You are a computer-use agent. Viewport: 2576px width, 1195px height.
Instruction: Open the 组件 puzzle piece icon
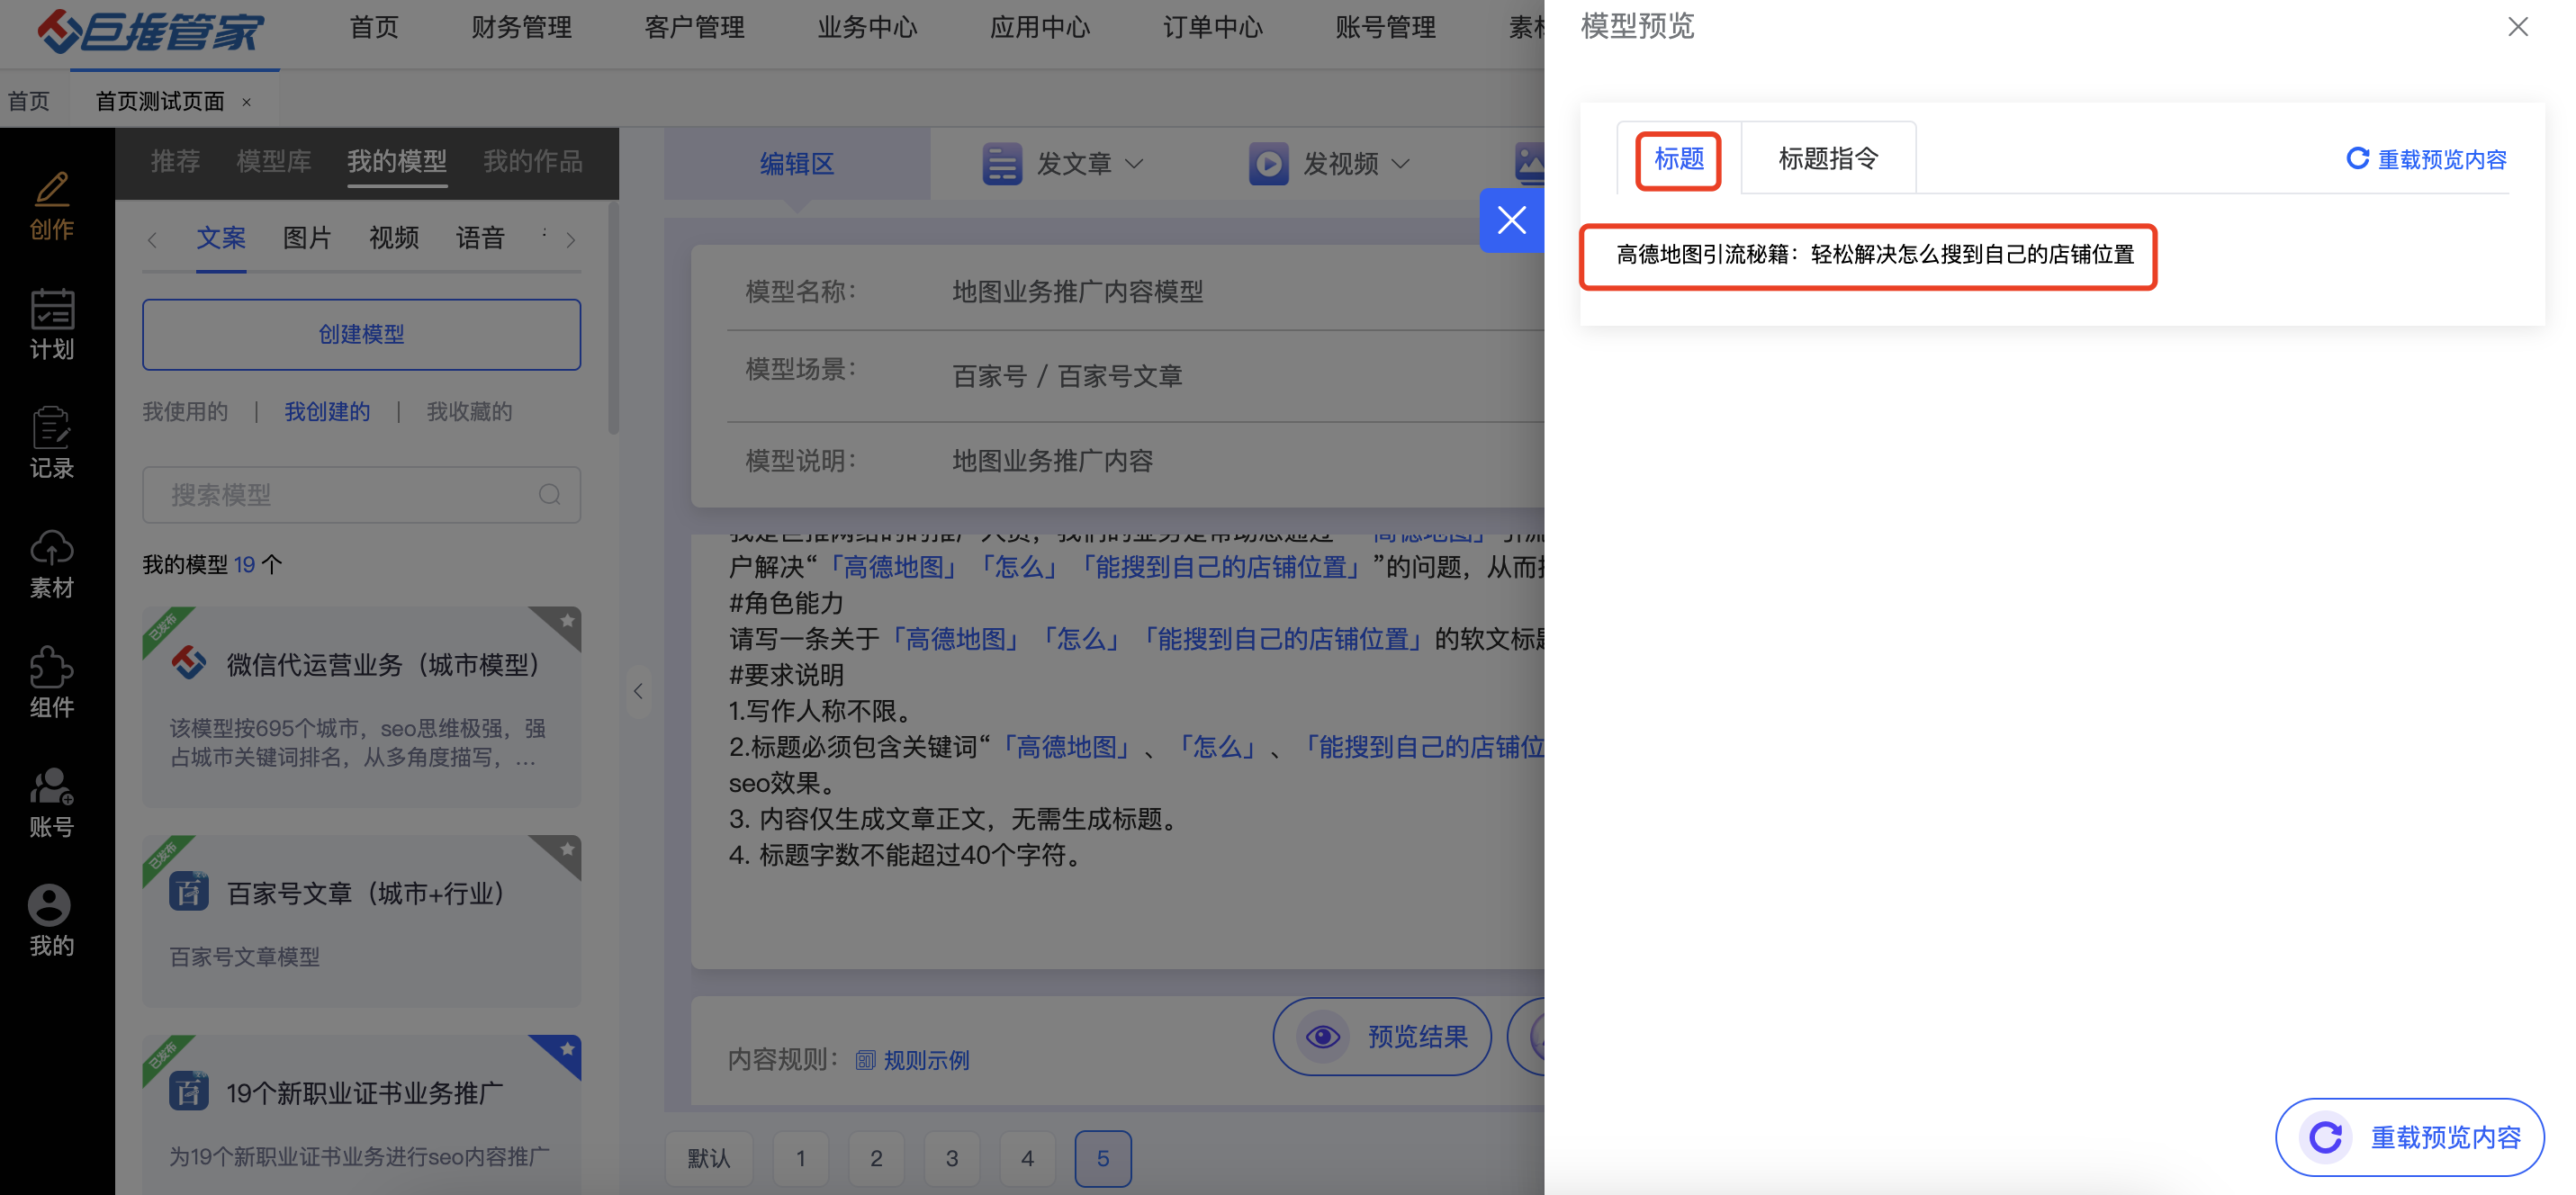[x=51, y=667]
